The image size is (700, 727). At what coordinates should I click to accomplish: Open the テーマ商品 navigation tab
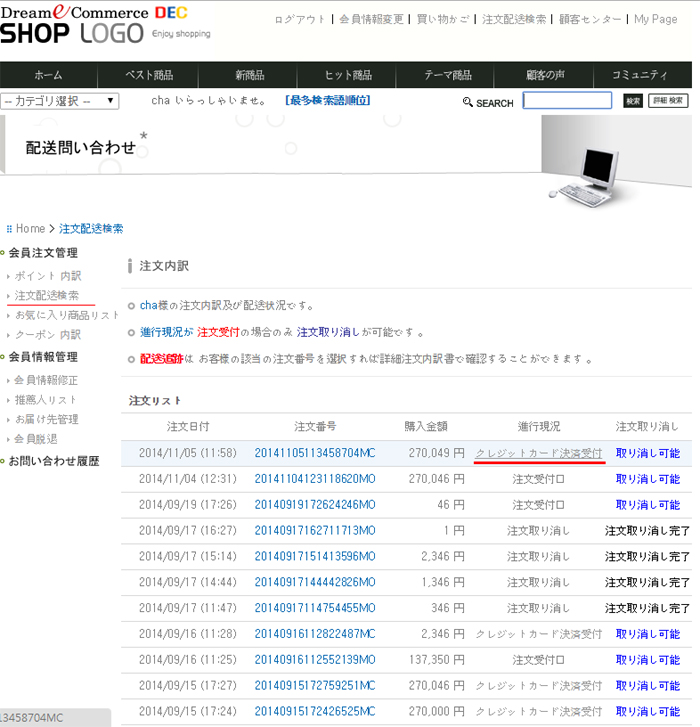coord(447,75)
